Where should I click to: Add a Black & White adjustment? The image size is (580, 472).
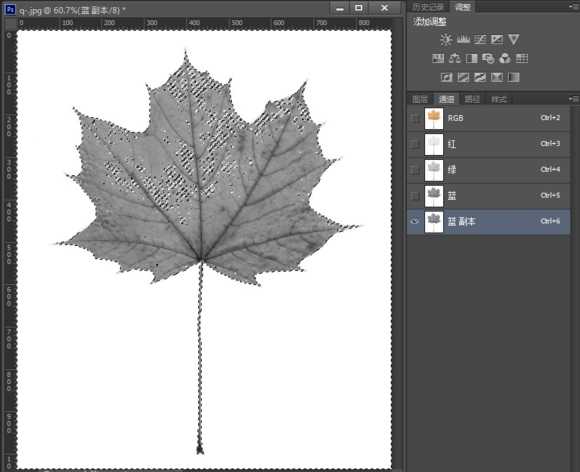[472, 58]
